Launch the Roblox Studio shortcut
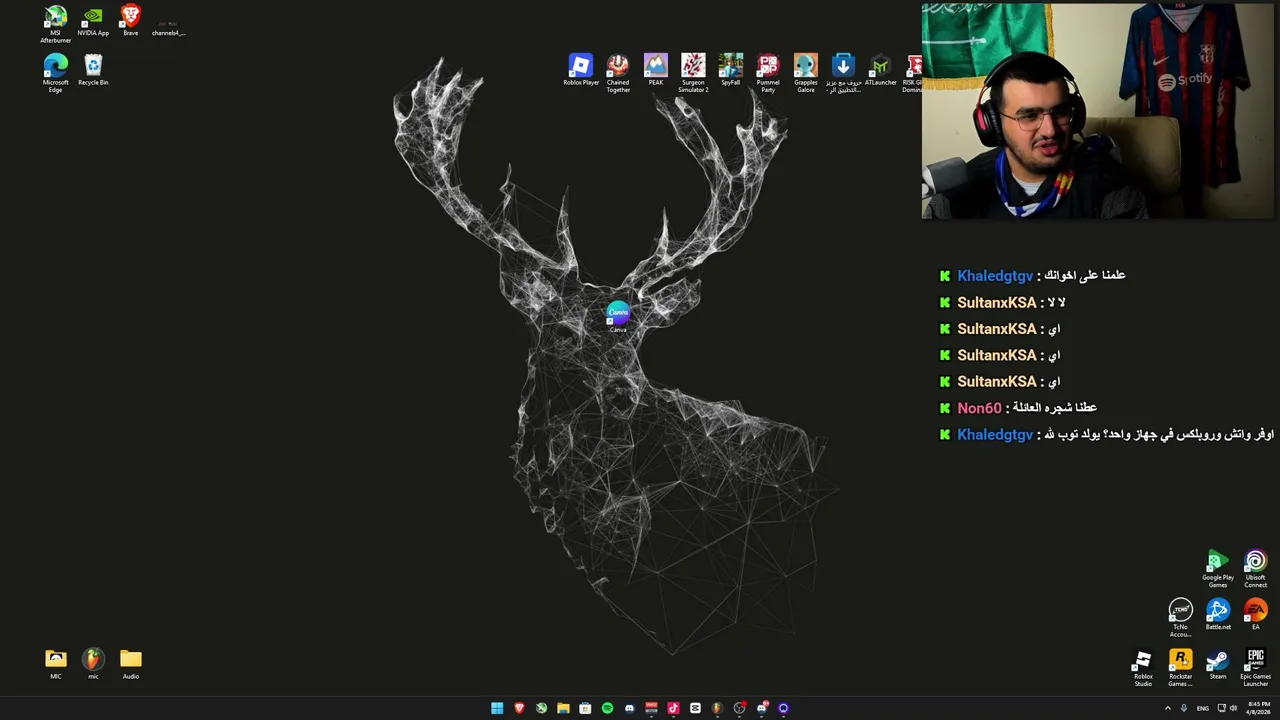Image resolution: width=1280 pixels, height=720 pixels. coord(1143,668)
